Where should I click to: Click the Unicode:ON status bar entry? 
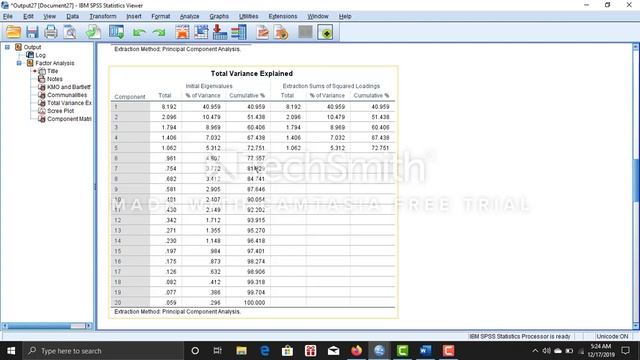[612, 336]
